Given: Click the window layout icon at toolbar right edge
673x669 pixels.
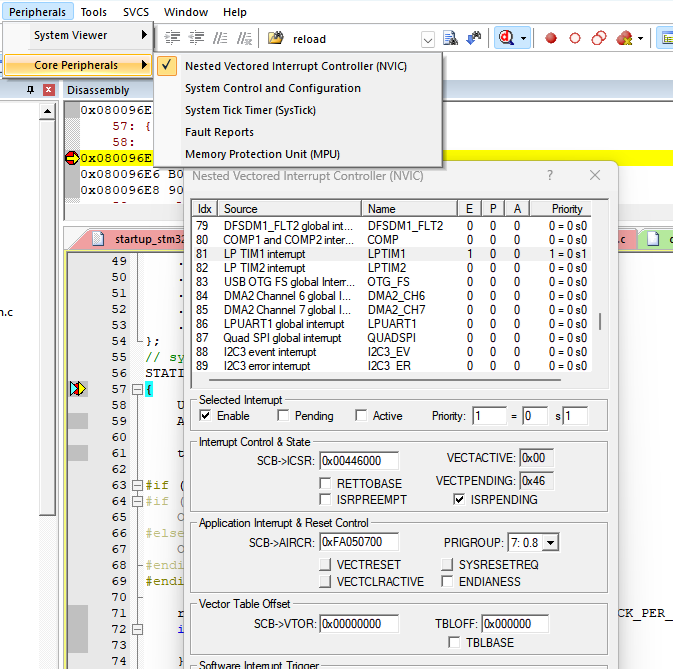Looking at the screenshot, I should pyautogui.click(x=666, y=39).
